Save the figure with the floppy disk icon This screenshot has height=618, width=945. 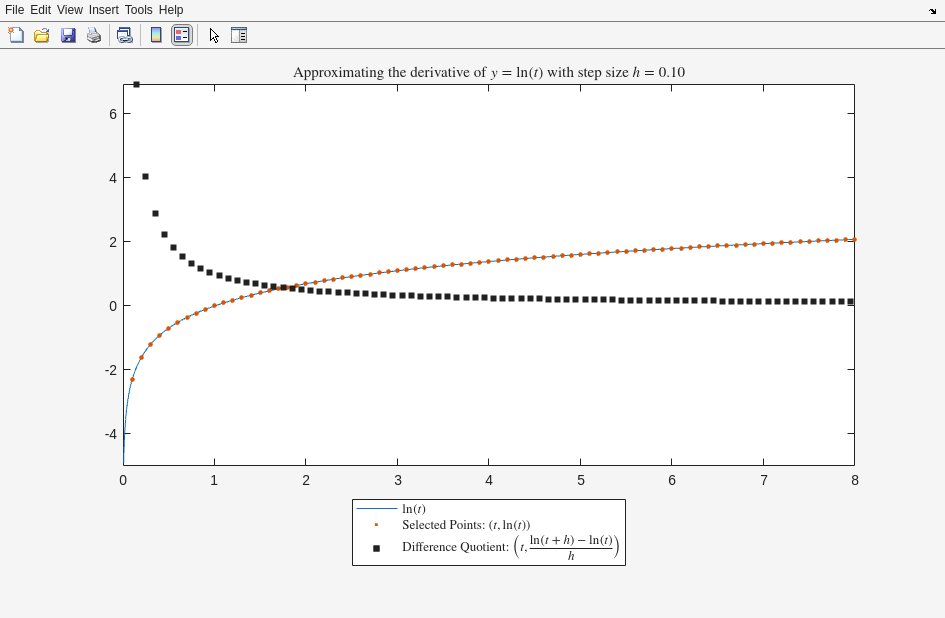coord(68,35)
